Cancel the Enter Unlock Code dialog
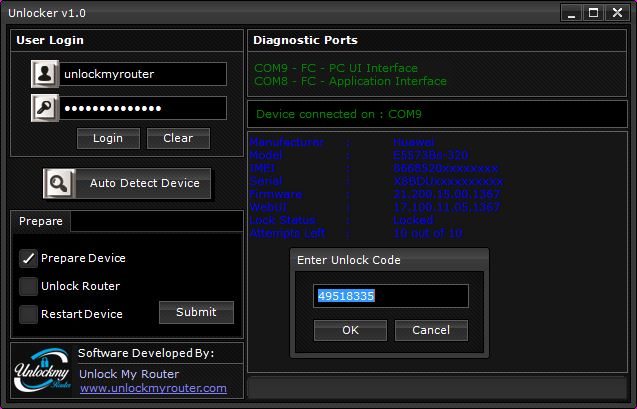Screen dimensions: 637x409 (431, 330)
